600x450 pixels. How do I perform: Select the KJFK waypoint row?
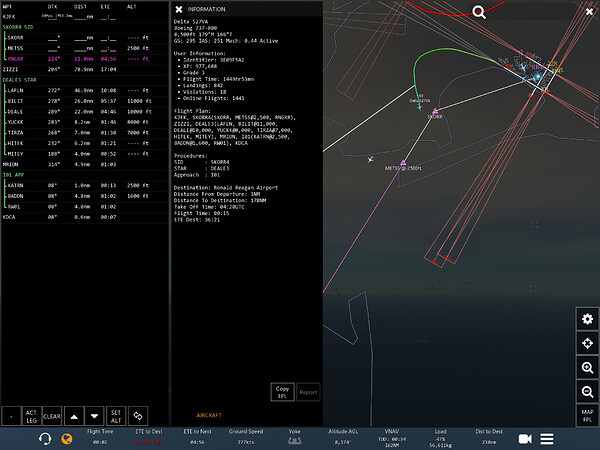[x=84, y=16]
